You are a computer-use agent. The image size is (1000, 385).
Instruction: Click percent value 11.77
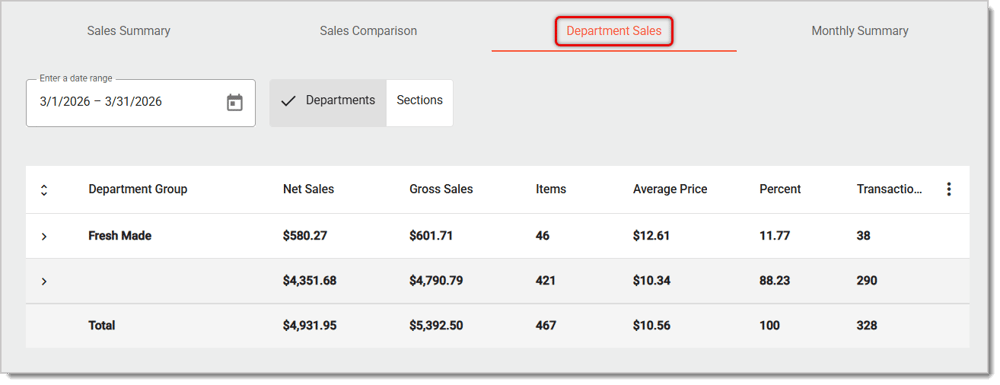click(775, 236)
